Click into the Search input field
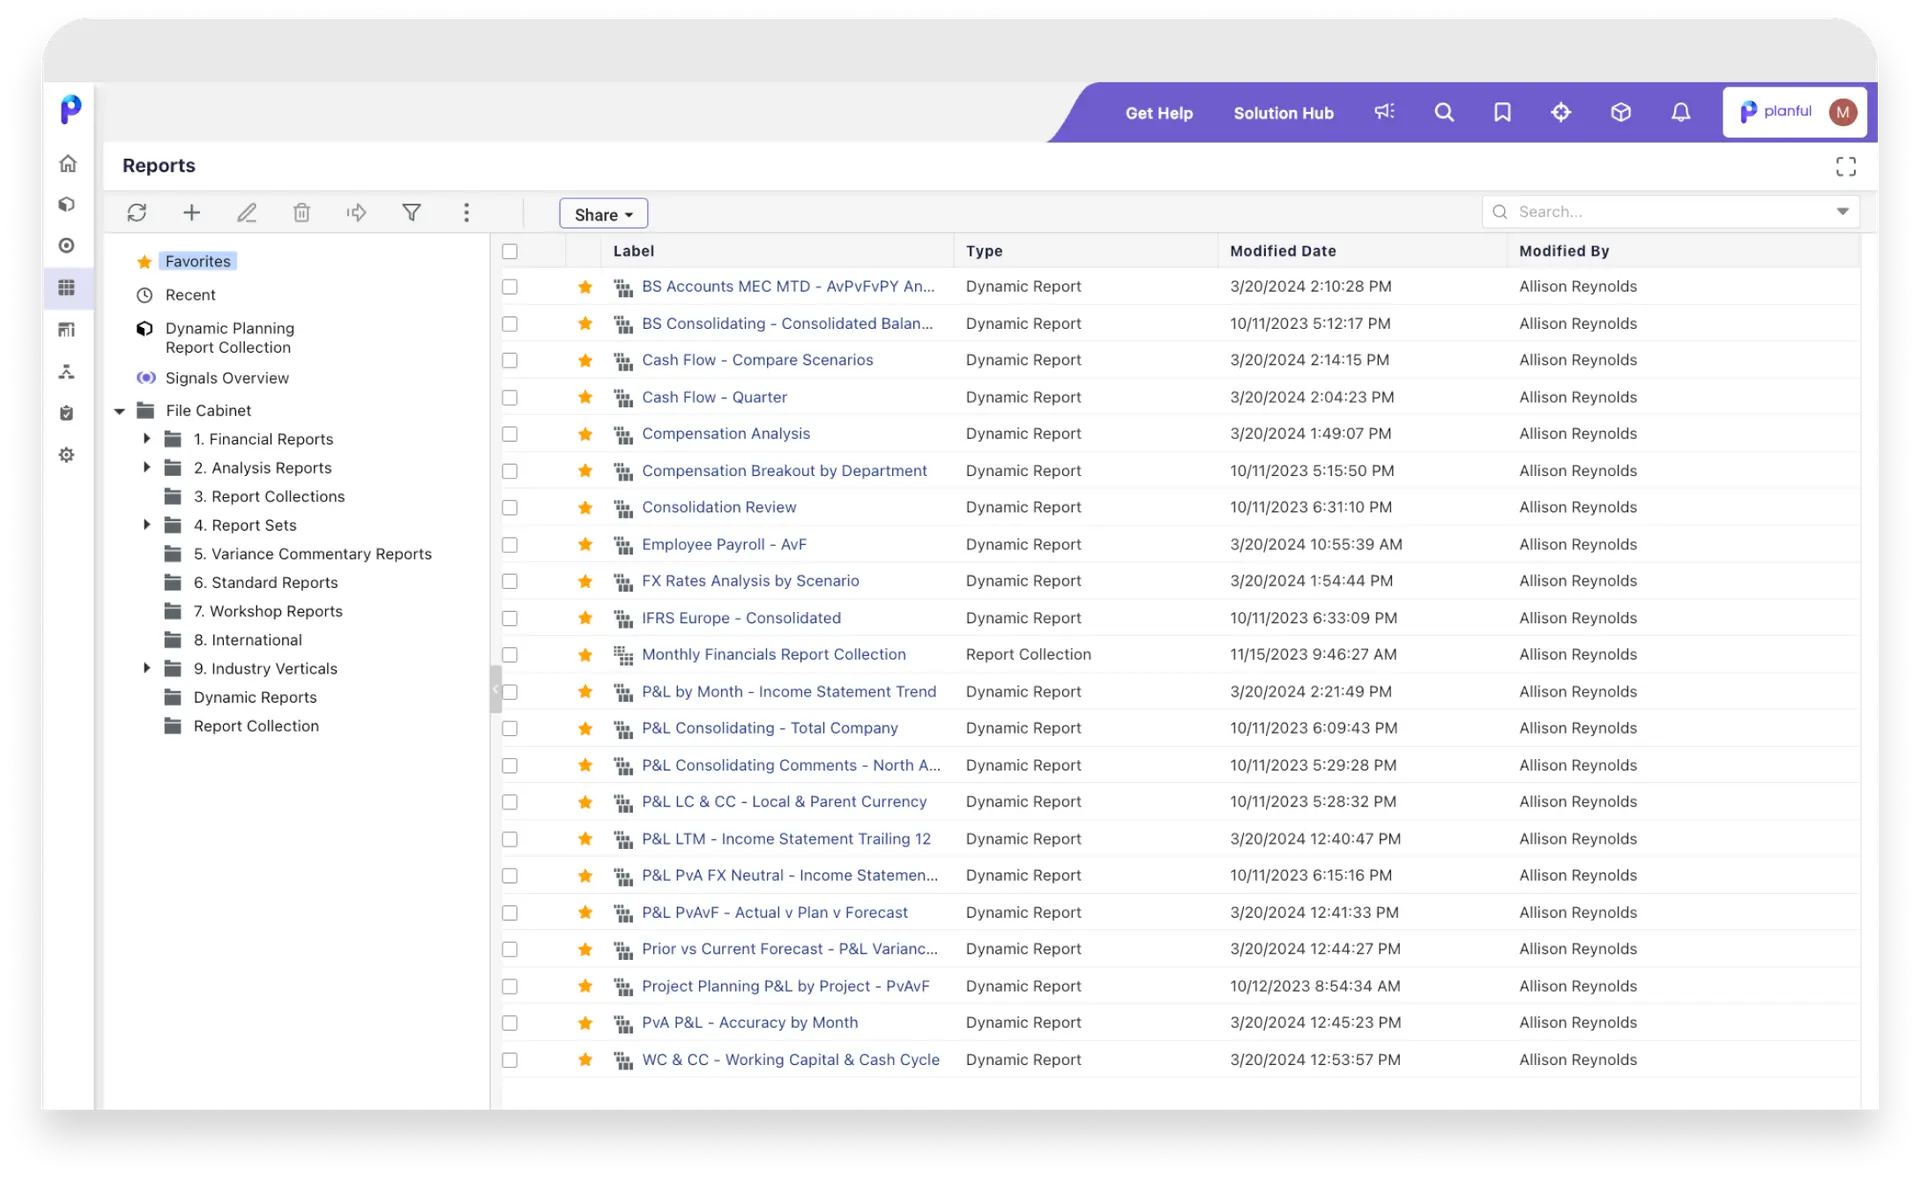Image resolution: width=1920 pixels, height=1177 pixels. tap(1660, 212)
